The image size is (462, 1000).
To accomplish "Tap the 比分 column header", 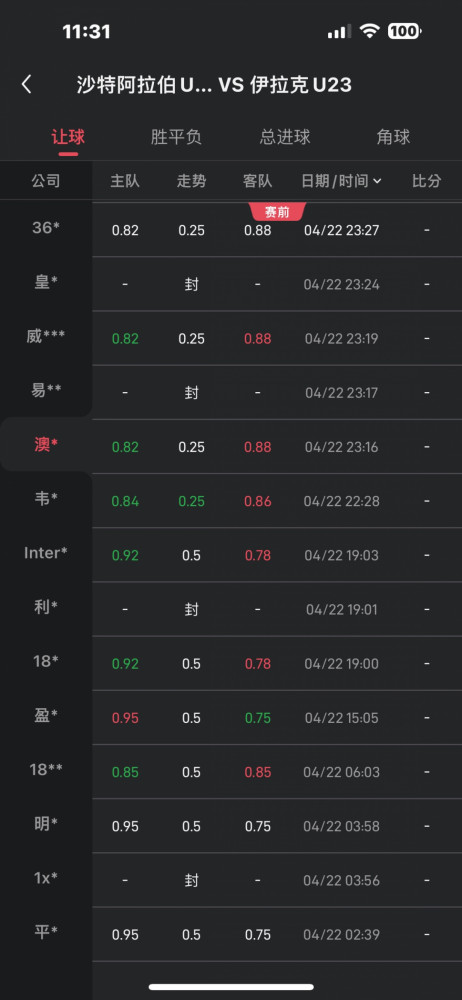I will click(x=426, y=181).
